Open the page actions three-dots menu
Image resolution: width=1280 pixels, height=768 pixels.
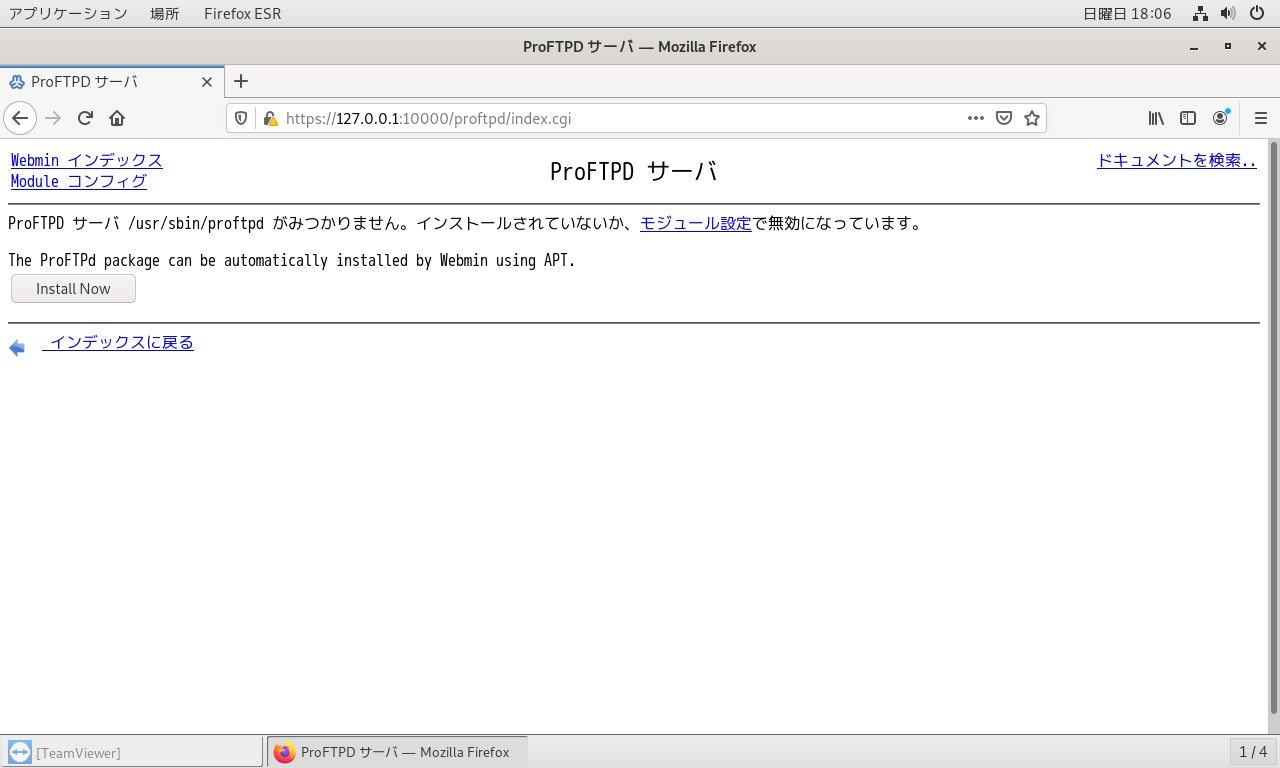976,118
